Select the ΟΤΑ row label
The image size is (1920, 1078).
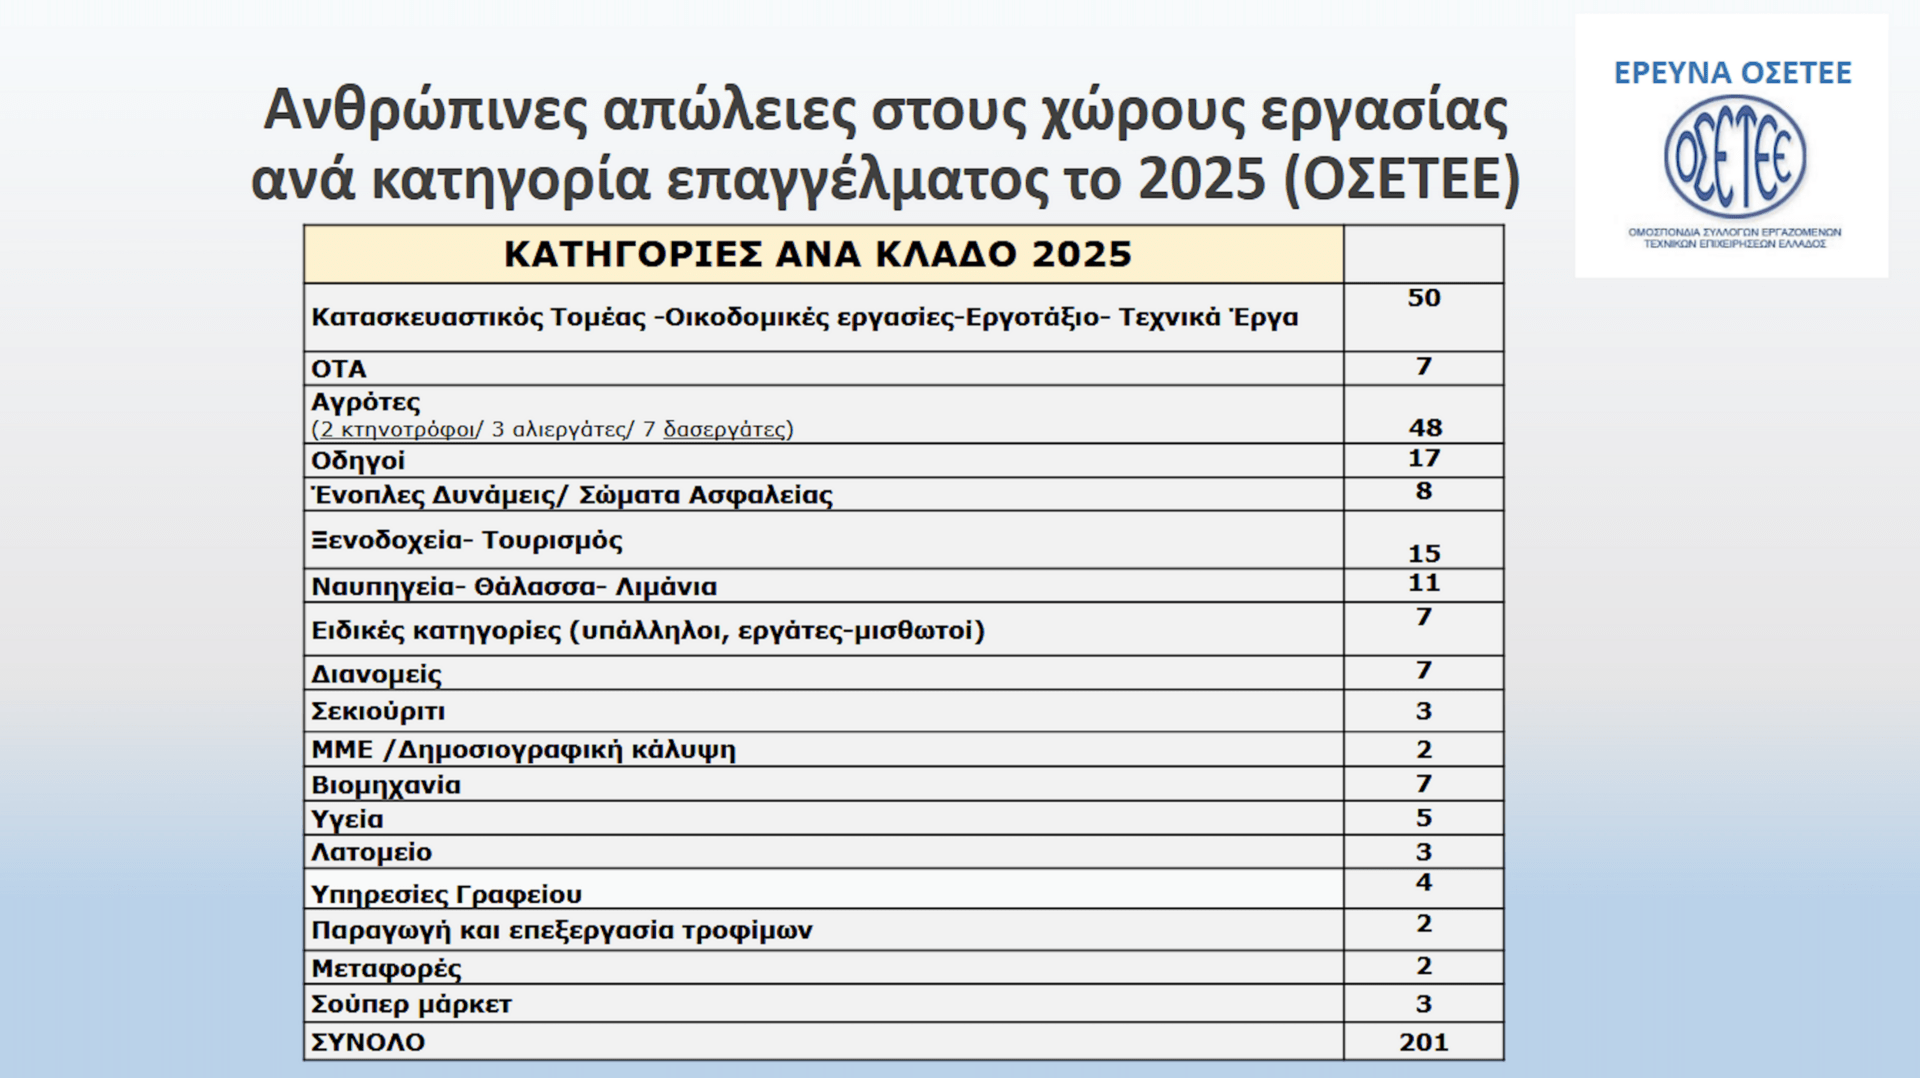coord(339,369)
